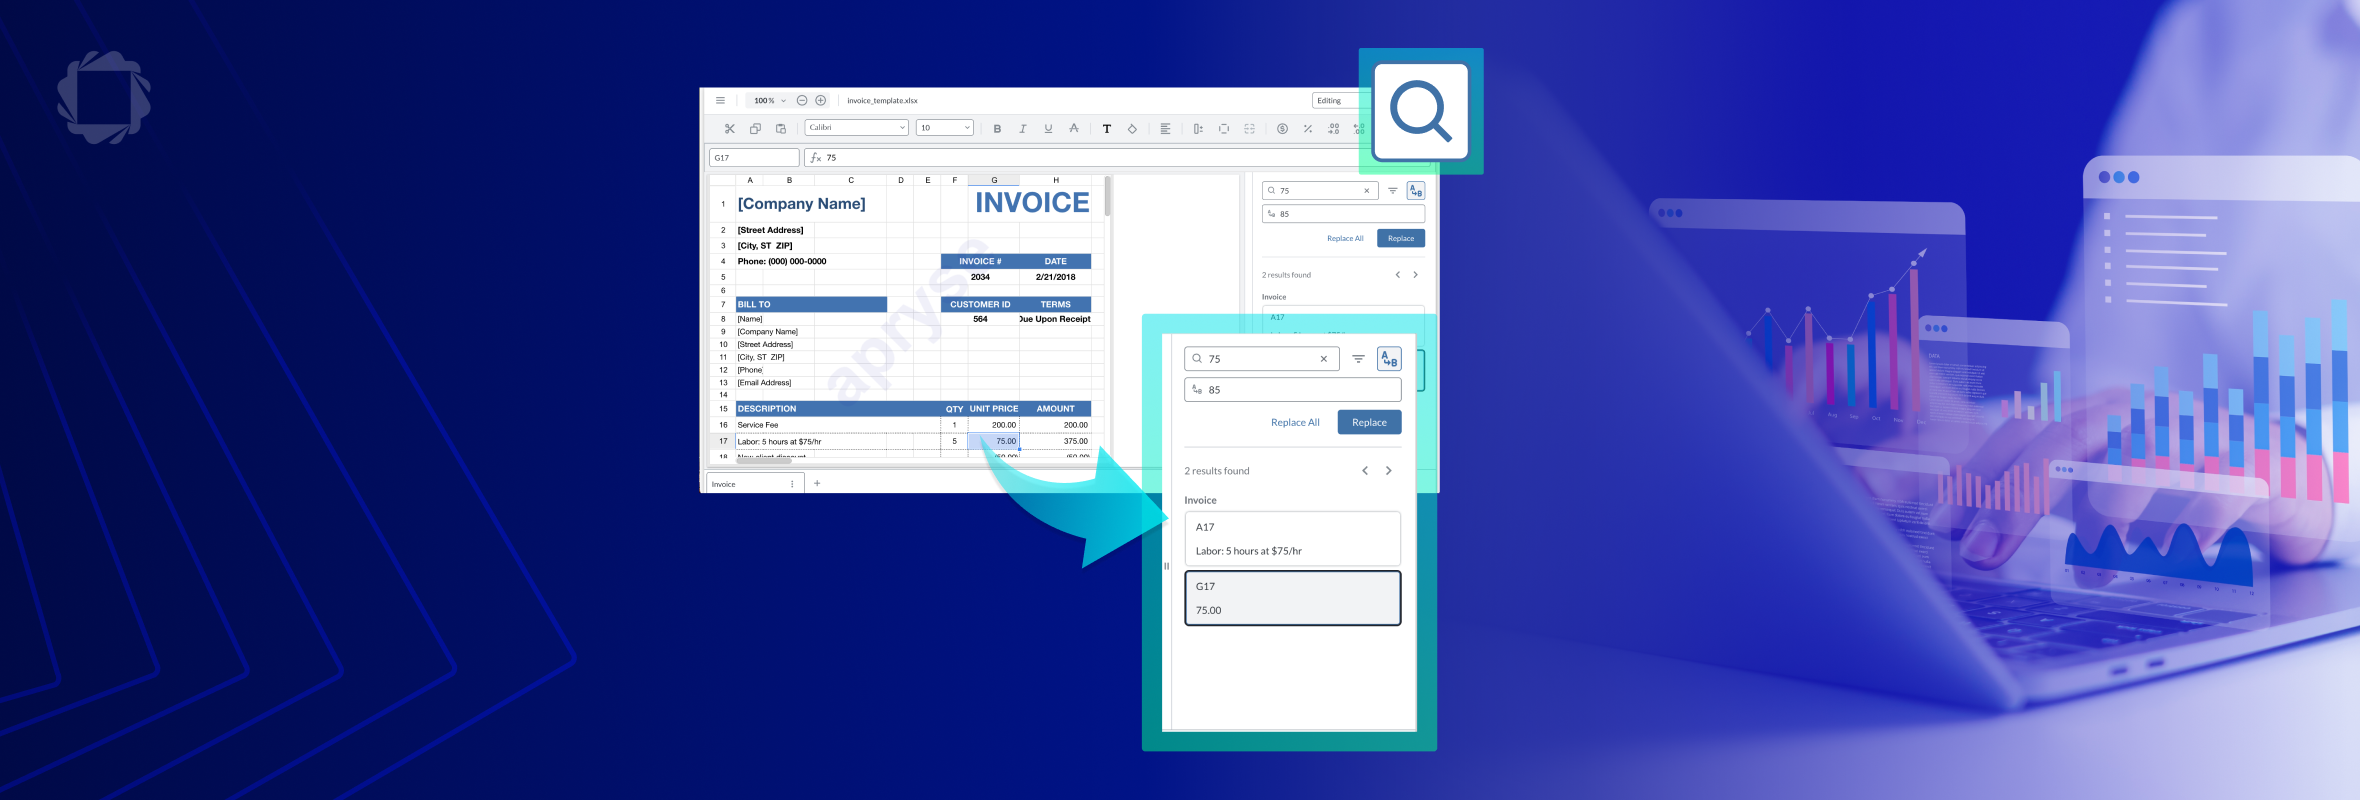Image resolution: width=2360 pixels, height=800 pixels.
Task: Click the G17 cell name box
Action: coord(754,157)
